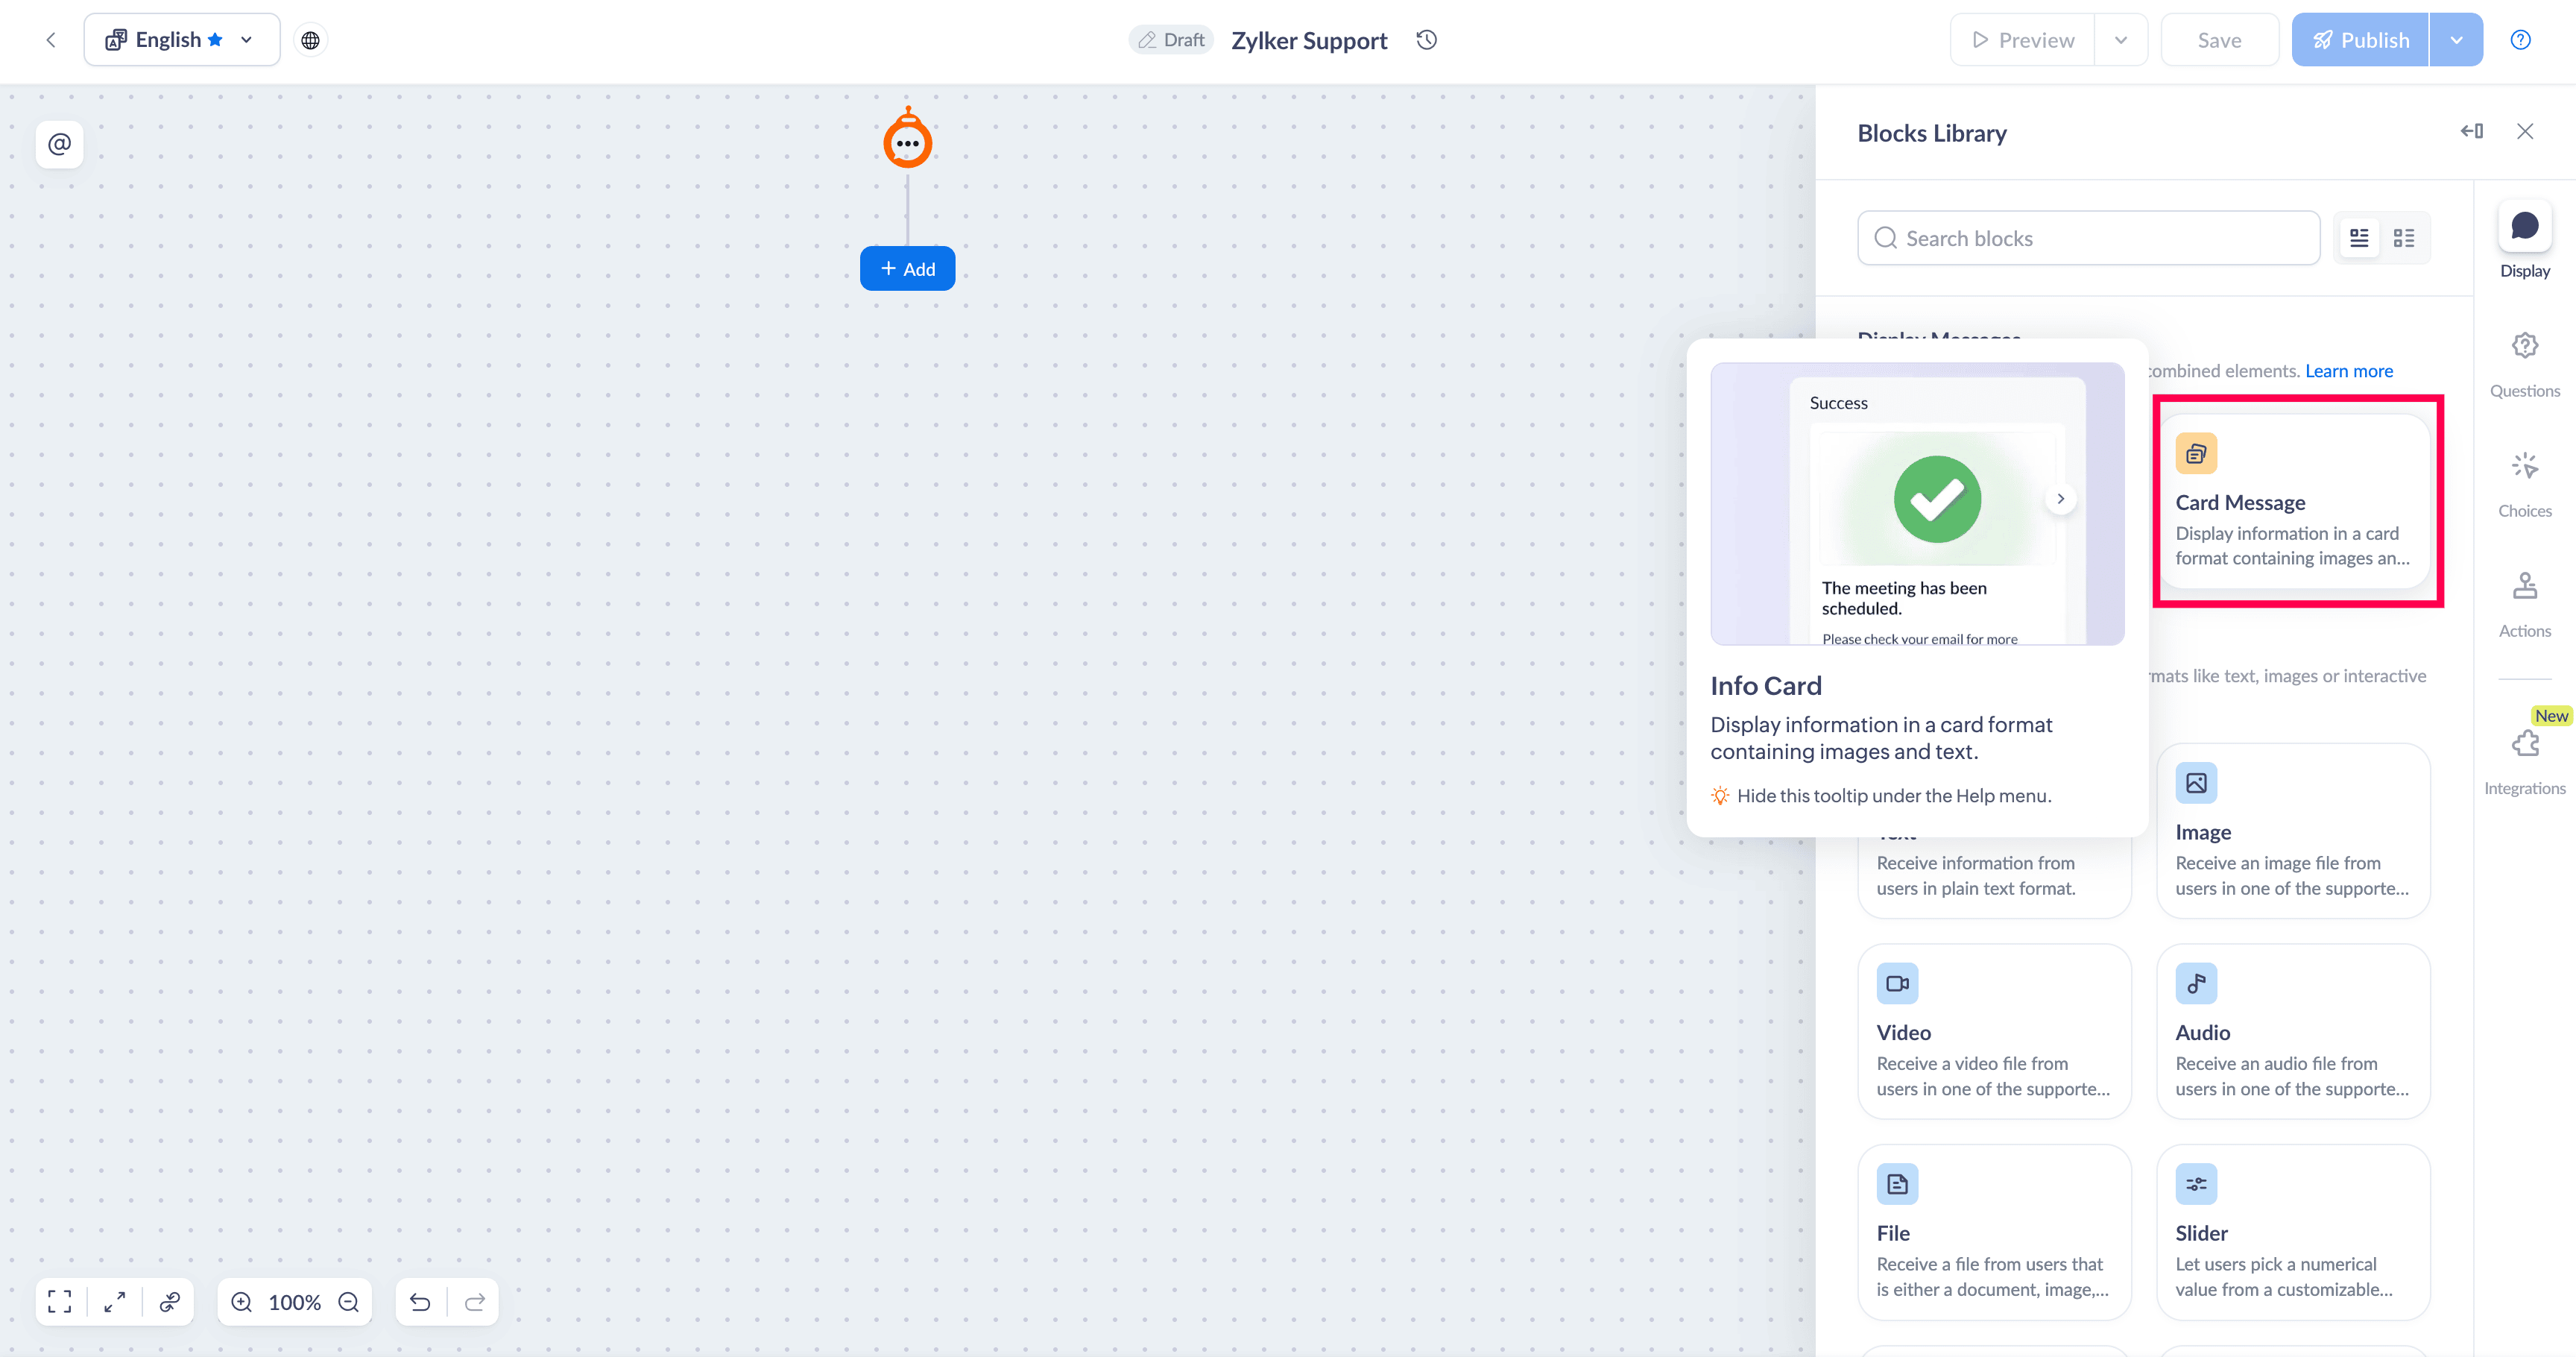Open version history clock icon
The image size is (2576, 1357).
[x=1426, y=40]
